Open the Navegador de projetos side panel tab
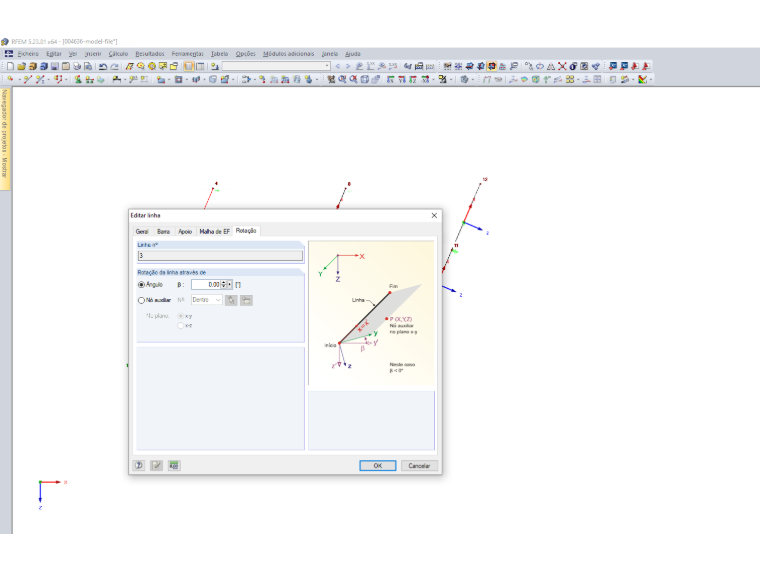Image resolution: width=760 pixels, height=570 pixels. 5,139
